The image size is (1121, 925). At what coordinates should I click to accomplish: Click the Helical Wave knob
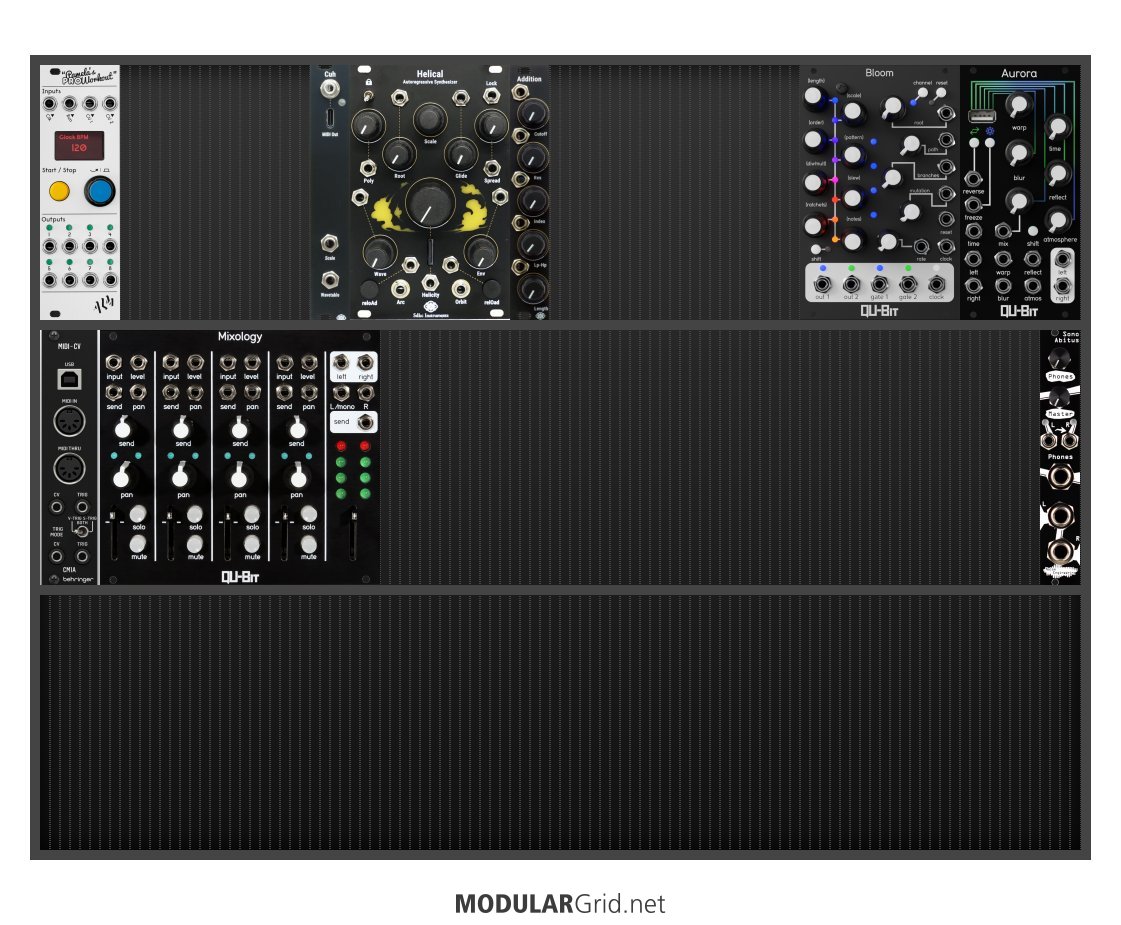coord(380,252)
